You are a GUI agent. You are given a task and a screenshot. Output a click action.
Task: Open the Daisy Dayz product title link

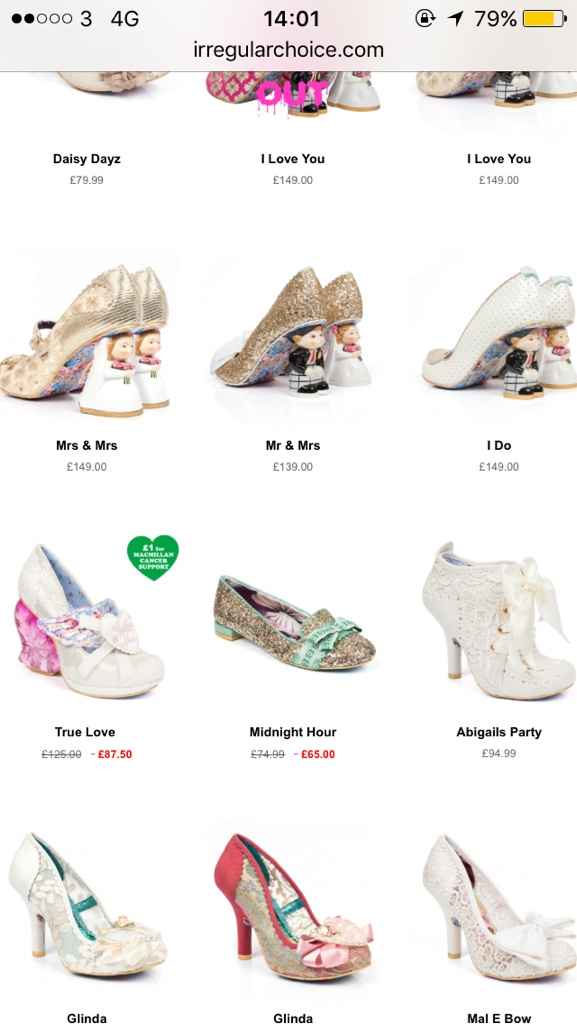[87, 159]
